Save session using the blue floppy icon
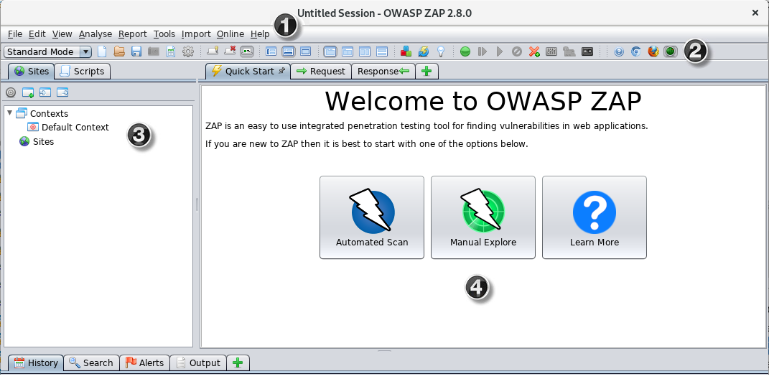The image size is (771, 375). coord(136,52)
